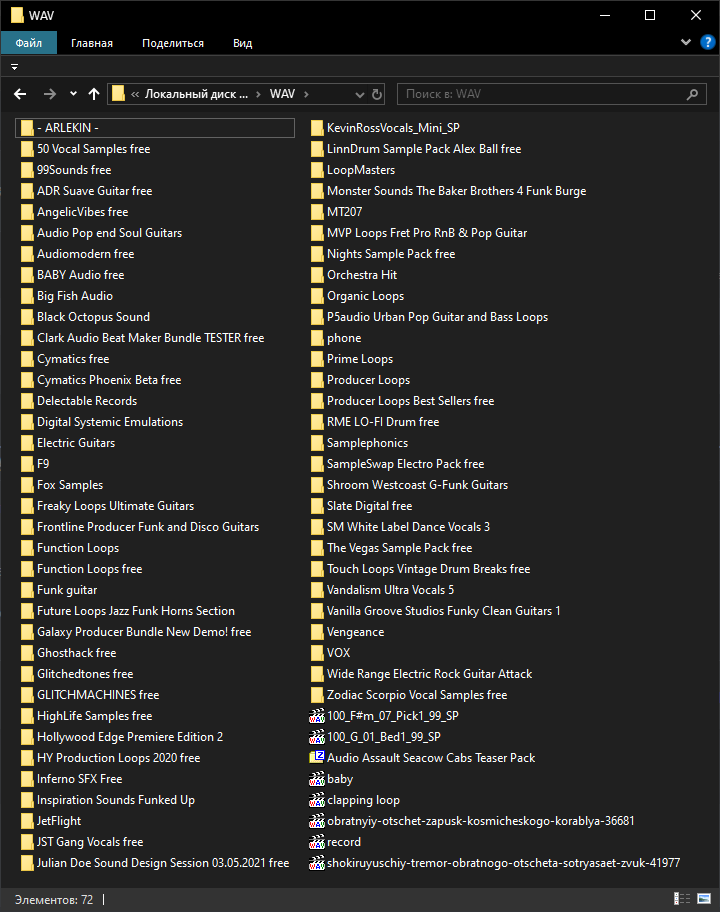The width and height of the screenshot is (720, 912).
Task: Click the WAV file icon for baby
Action: pyautogui.click(x=316, y=779)
